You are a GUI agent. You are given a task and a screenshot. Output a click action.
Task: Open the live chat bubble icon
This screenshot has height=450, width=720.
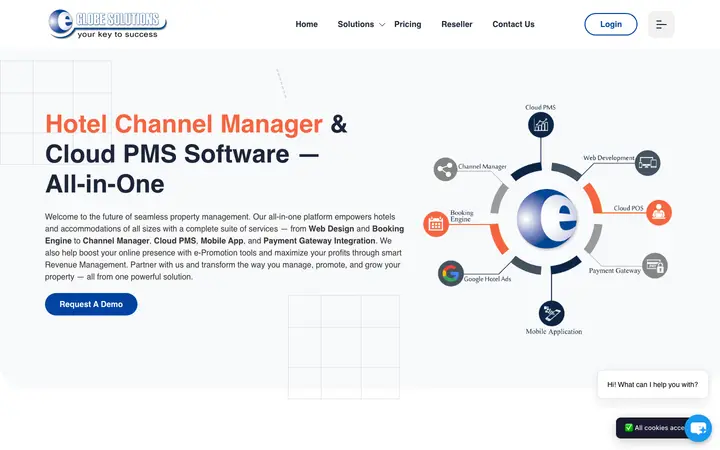click(x=698, y=428)
